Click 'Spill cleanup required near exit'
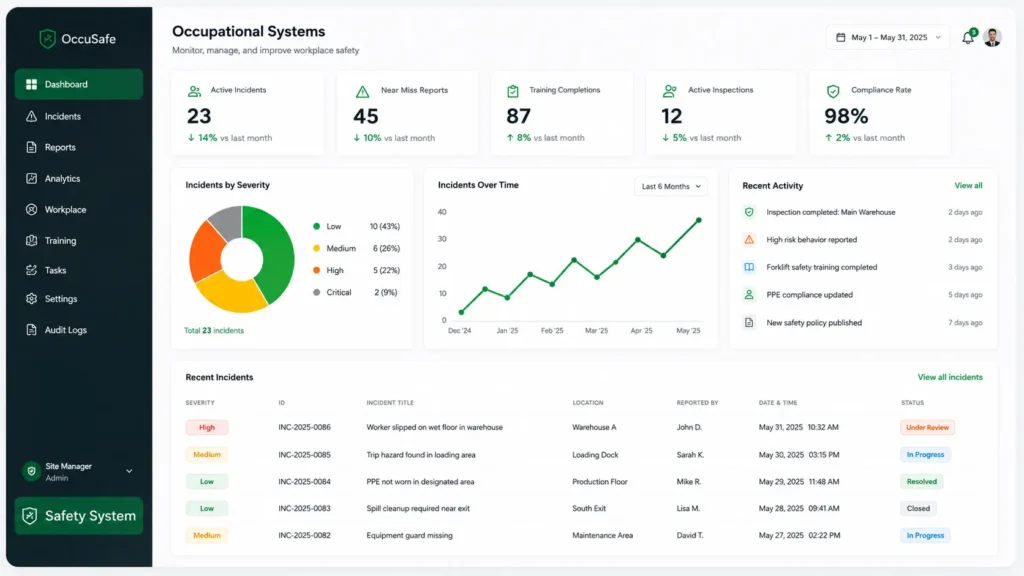Screen dimensions: 1024x576 click(x=418, y=508)
